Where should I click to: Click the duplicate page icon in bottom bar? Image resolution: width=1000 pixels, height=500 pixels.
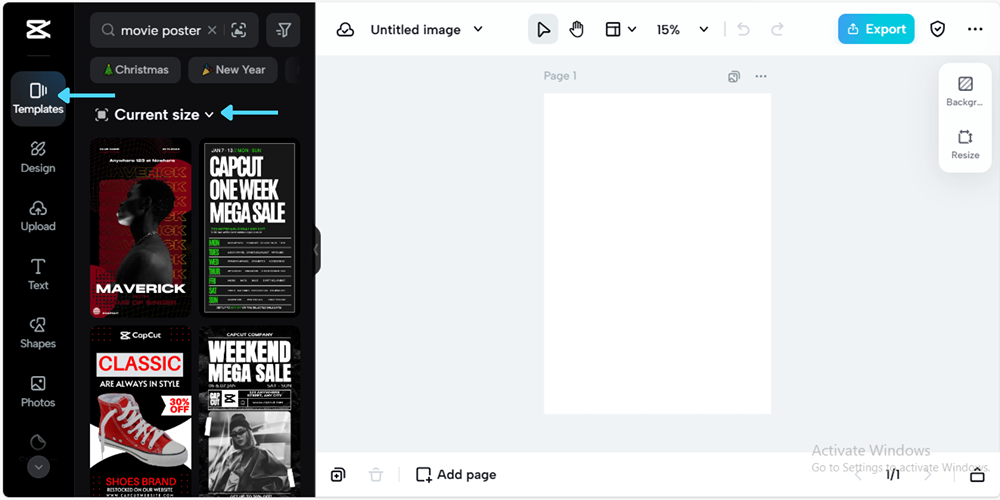(338, 474)
